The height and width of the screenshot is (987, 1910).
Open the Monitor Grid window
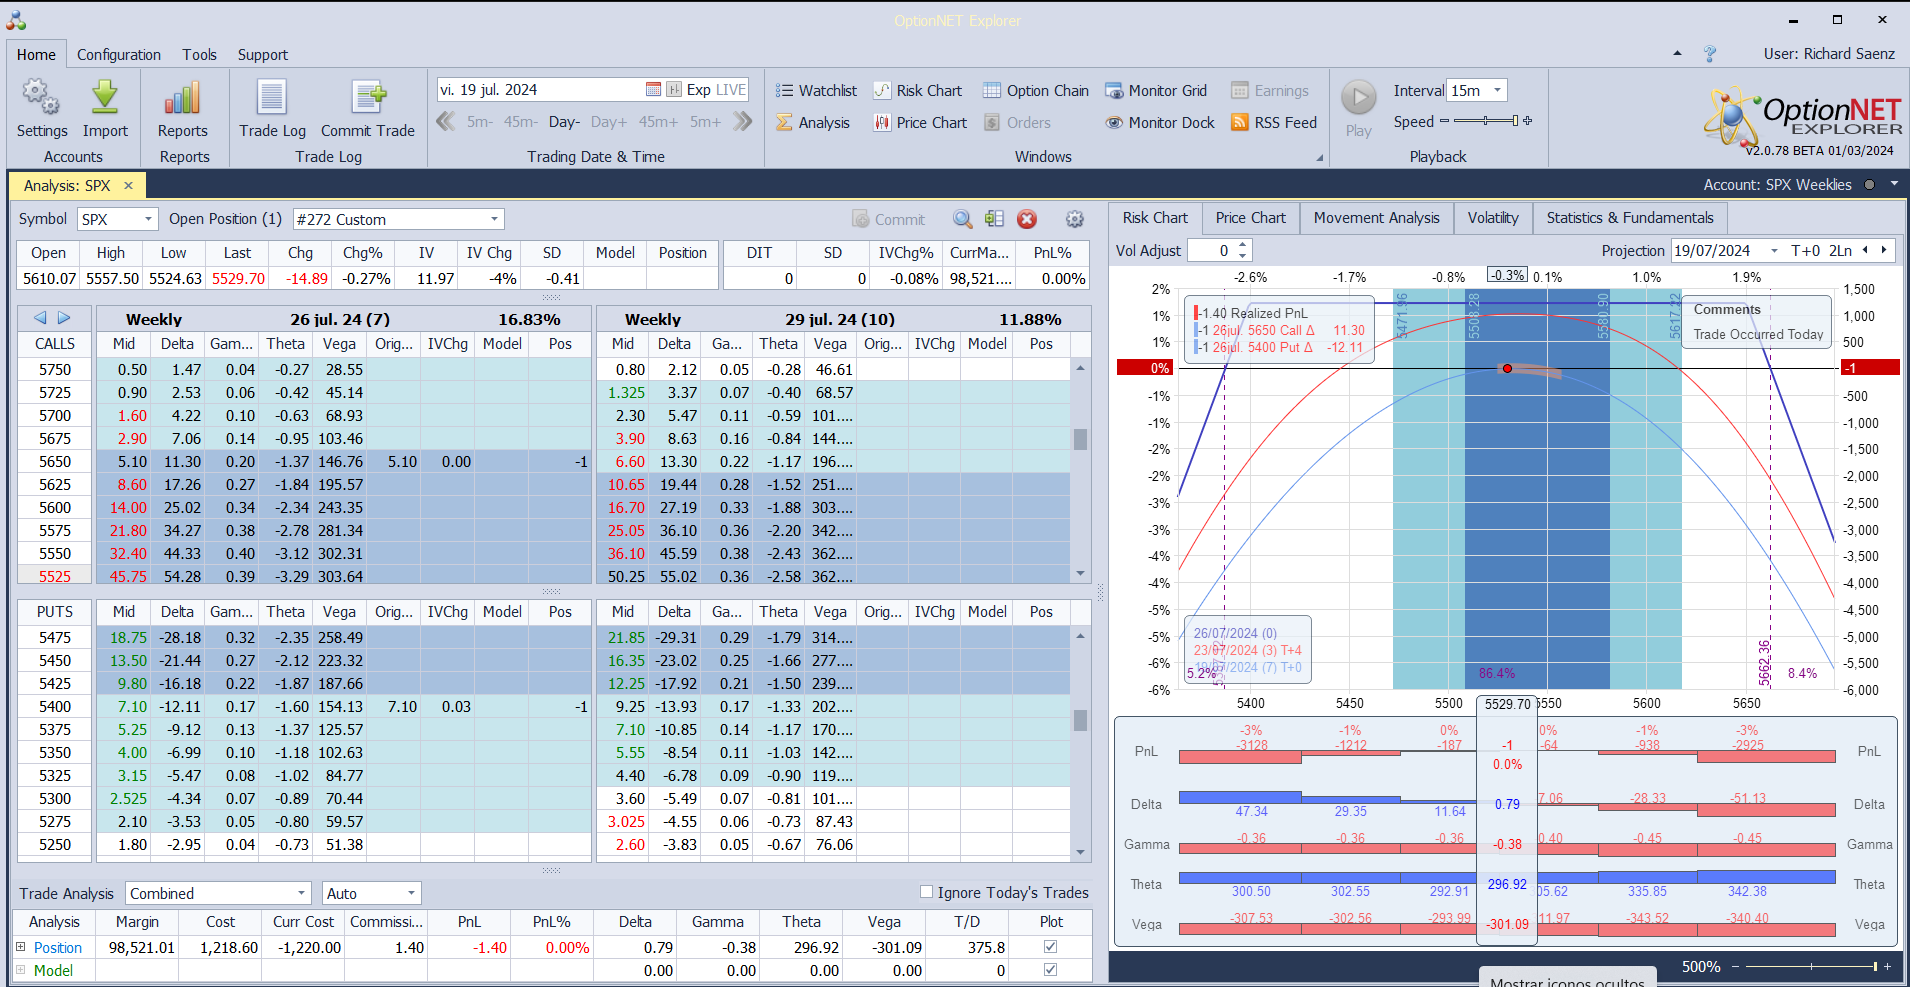1156,91
